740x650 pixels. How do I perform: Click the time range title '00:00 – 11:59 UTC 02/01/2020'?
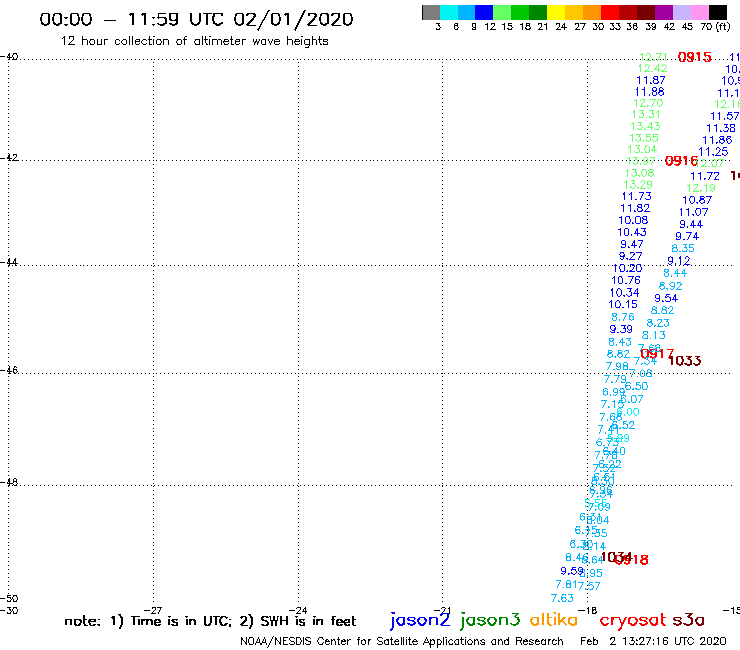[196, 19]
